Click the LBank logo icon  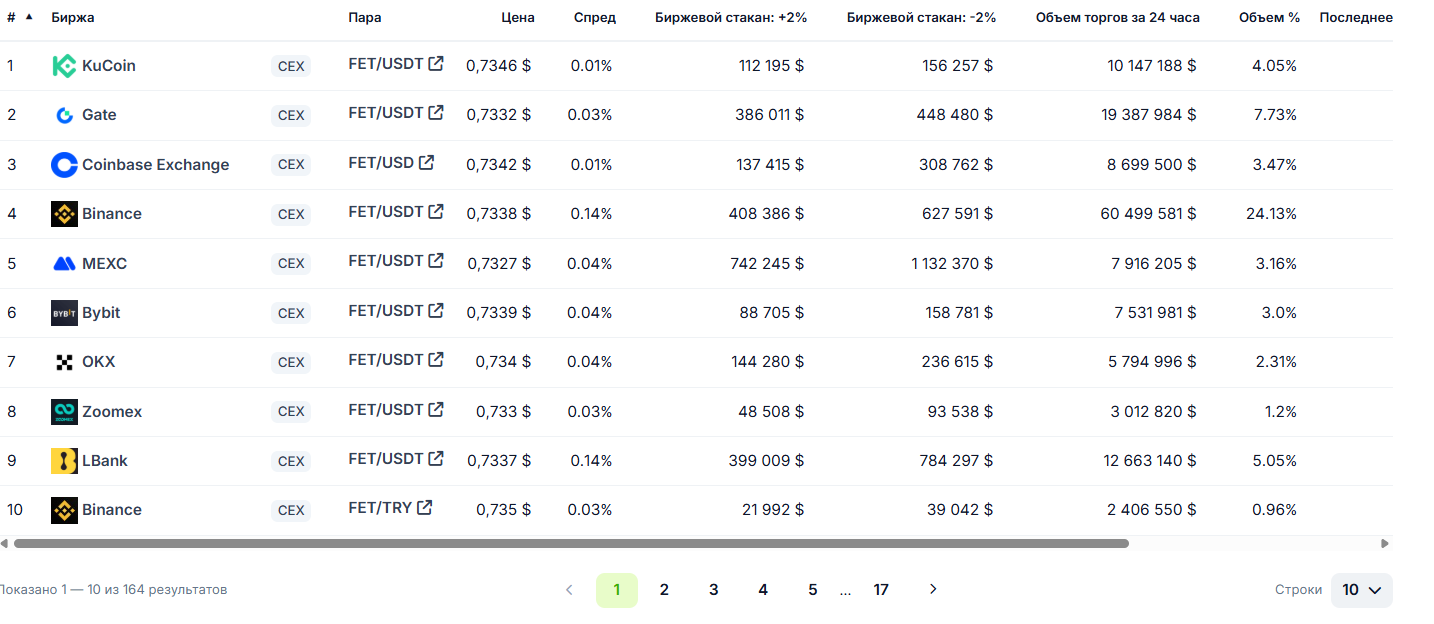pos(64,461)
